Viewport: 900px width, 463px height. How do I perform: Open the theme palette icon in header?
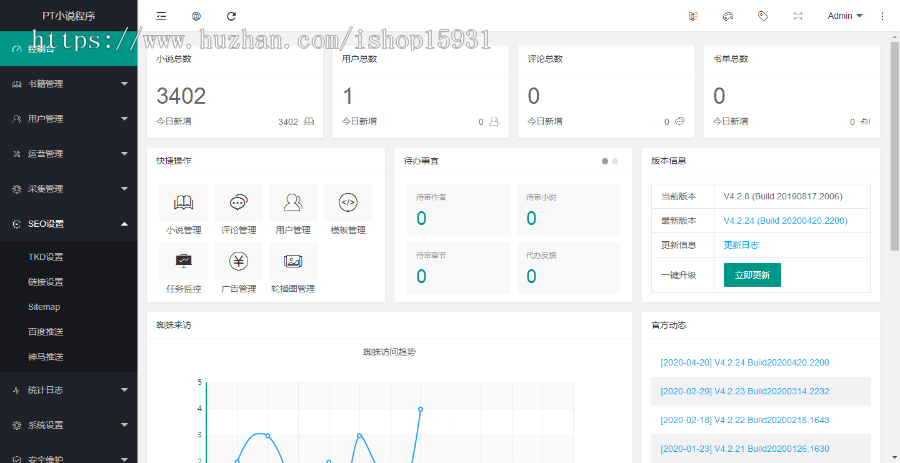click(x=728, y=16)
